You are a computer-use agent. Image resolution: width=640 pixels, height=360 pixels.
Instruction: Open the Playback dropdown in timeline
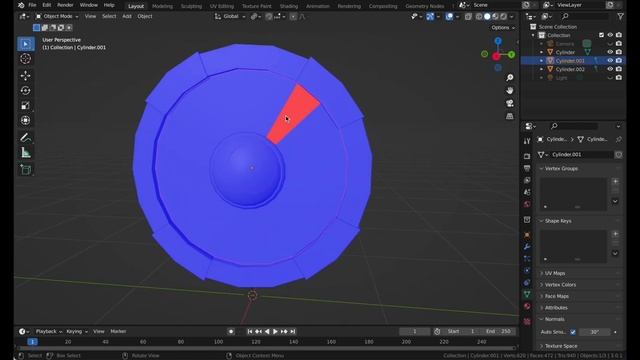point(49,331)
